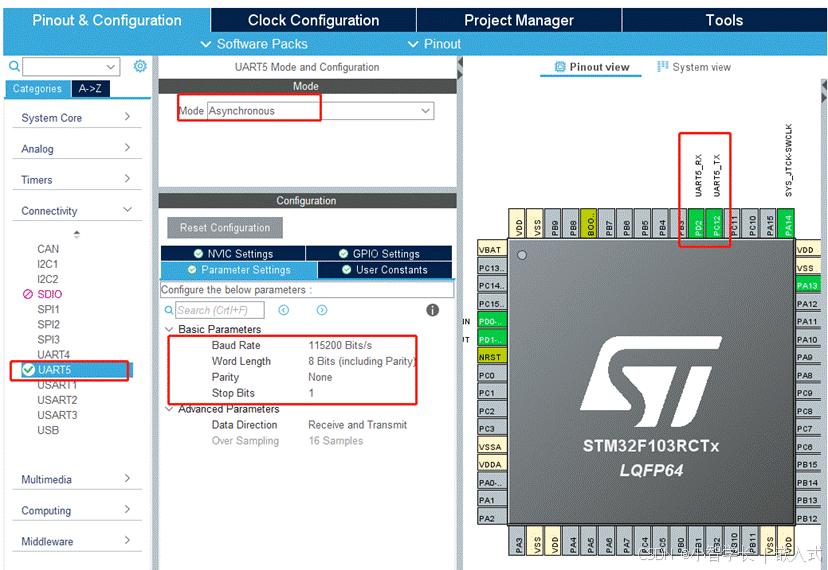Expand the Software Packs menu
This screenshot has width=828, height=570.
[254, 44]
